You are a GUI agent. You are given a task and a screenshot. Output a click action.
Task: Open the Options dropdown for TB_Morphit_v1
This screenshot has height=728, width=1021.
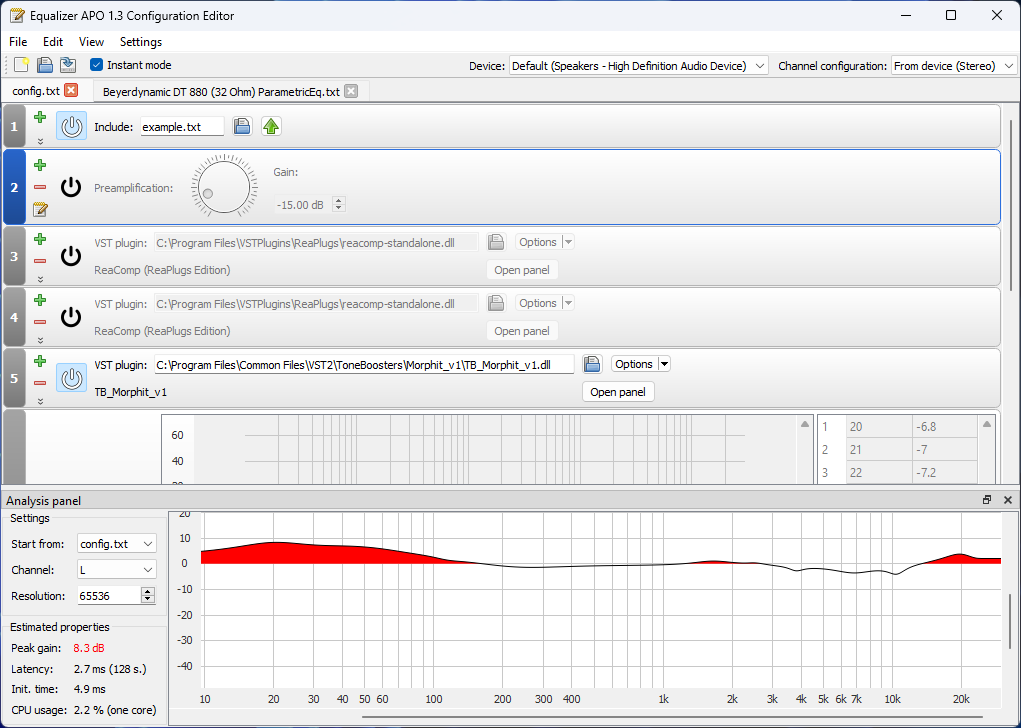(x=663, y=363)
